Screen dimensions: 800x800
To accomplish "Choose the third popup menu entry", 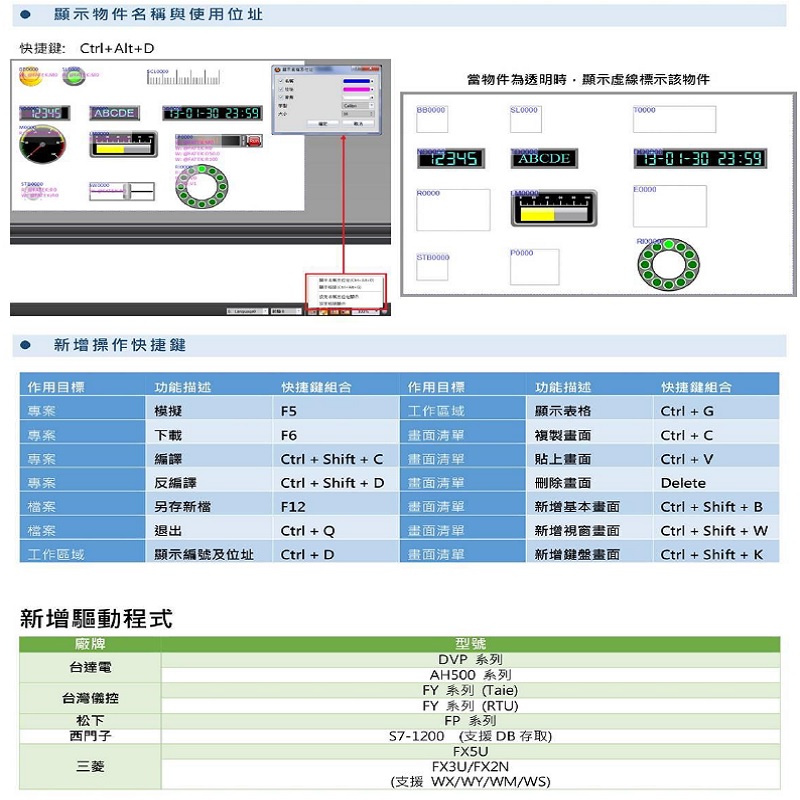I will (339, 297).
